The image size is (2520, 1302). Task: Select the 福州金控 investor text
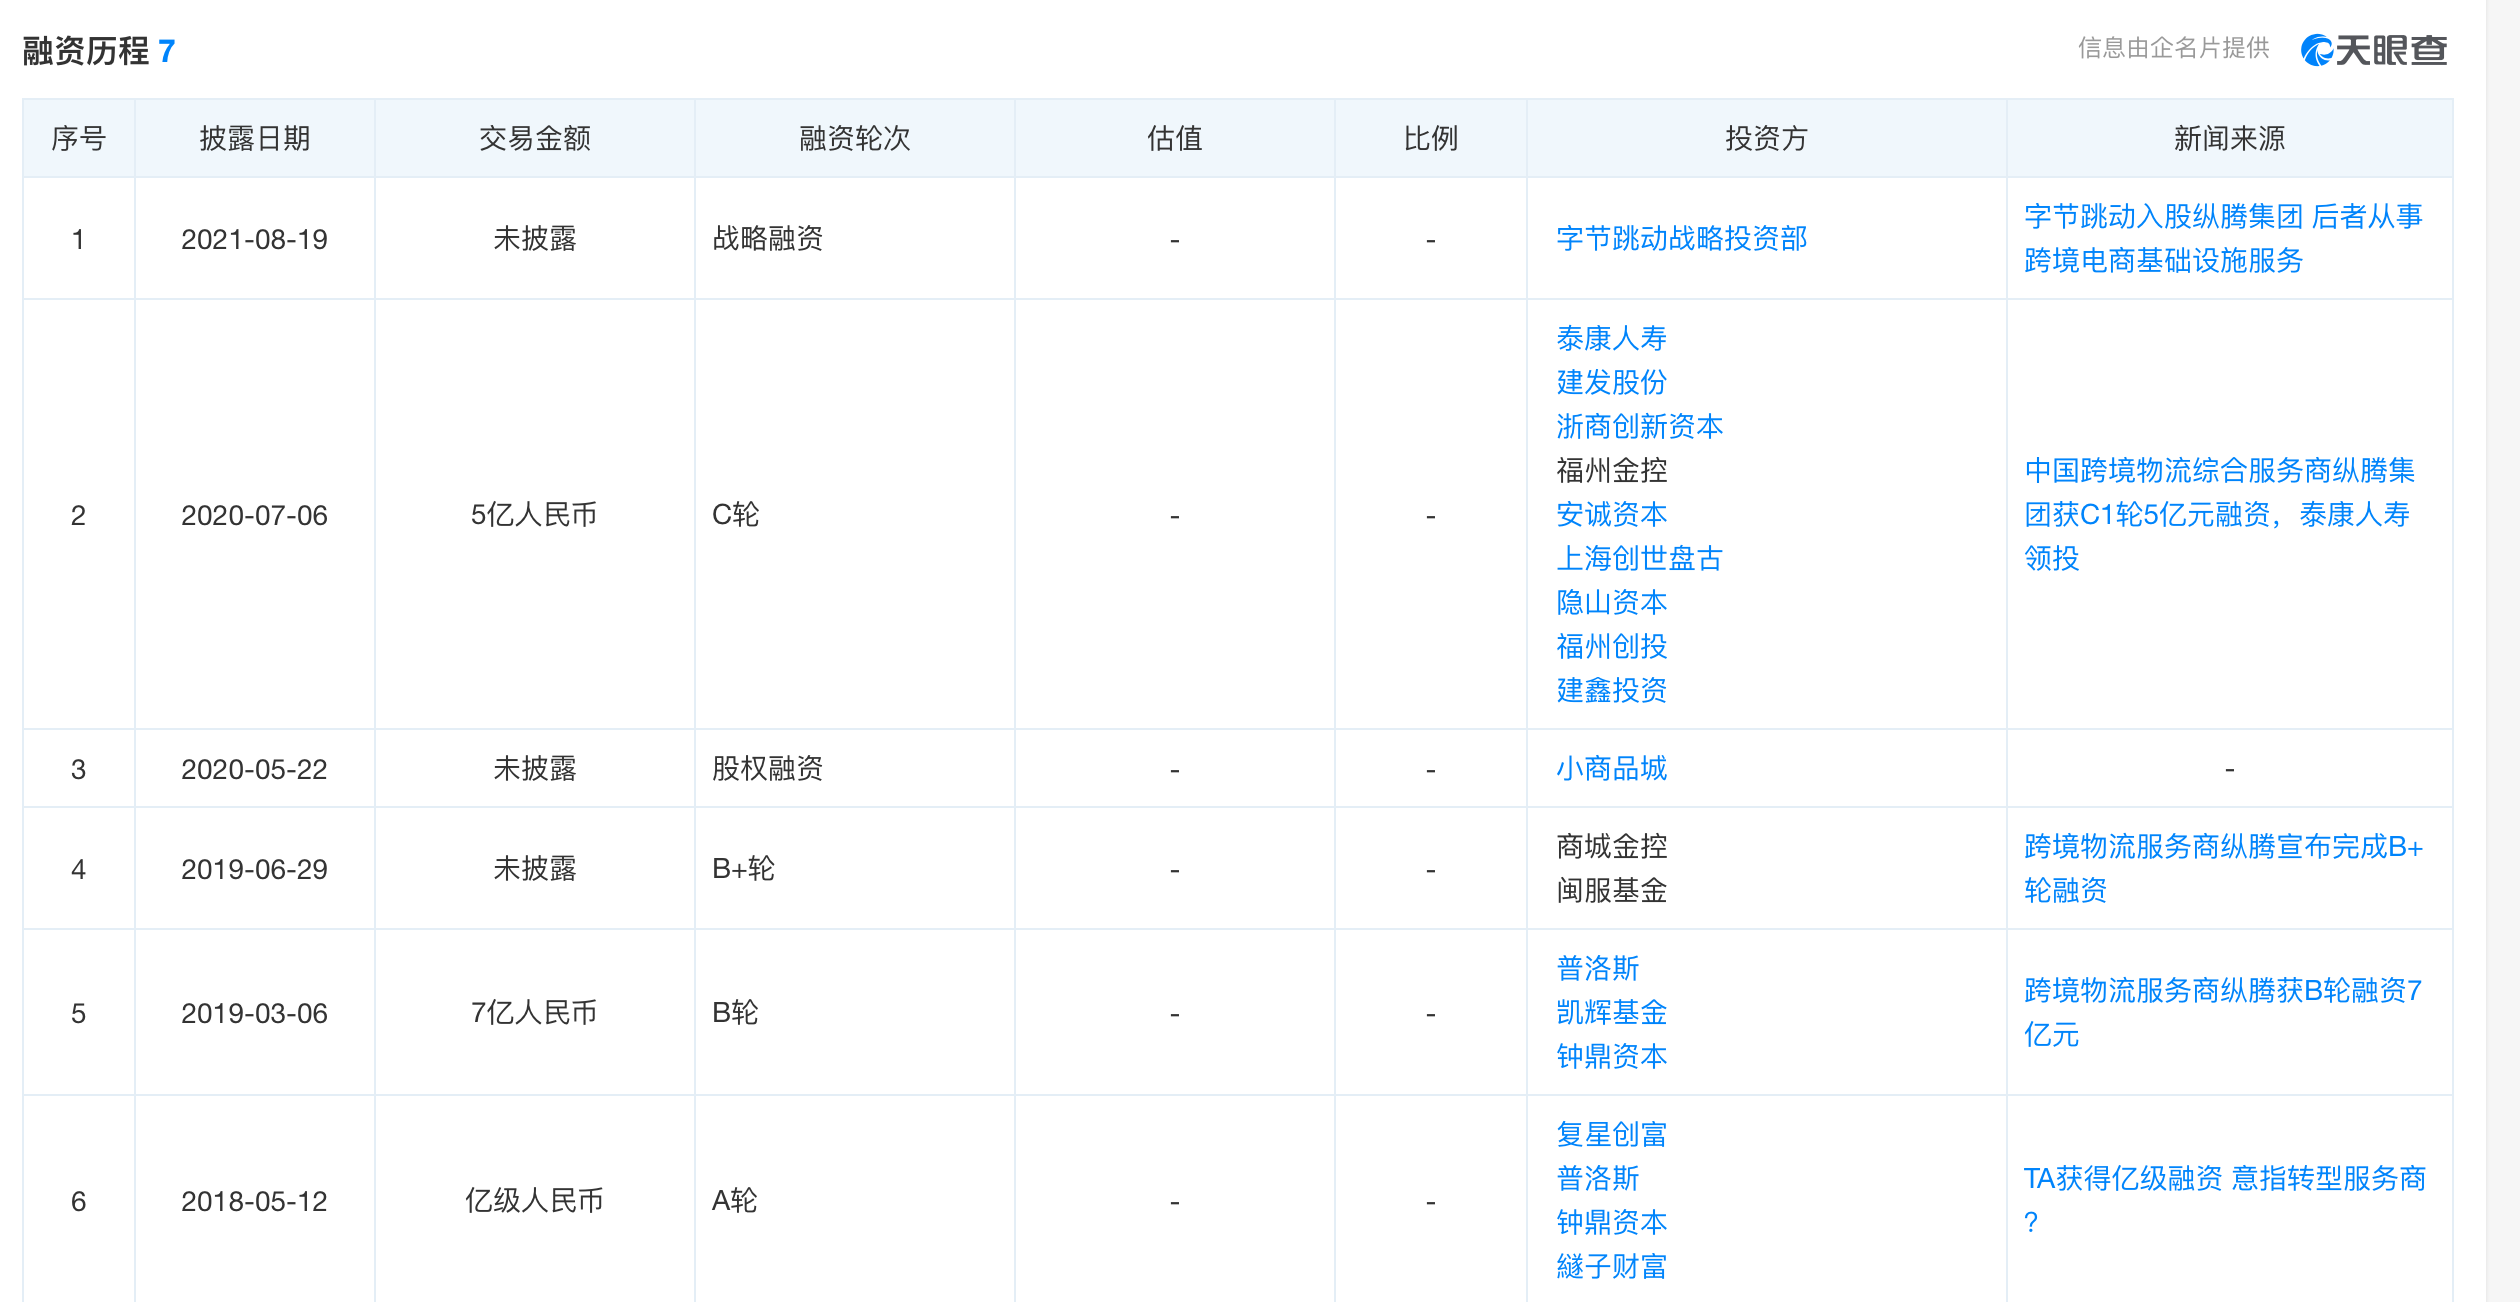(x=1612, y=470)
